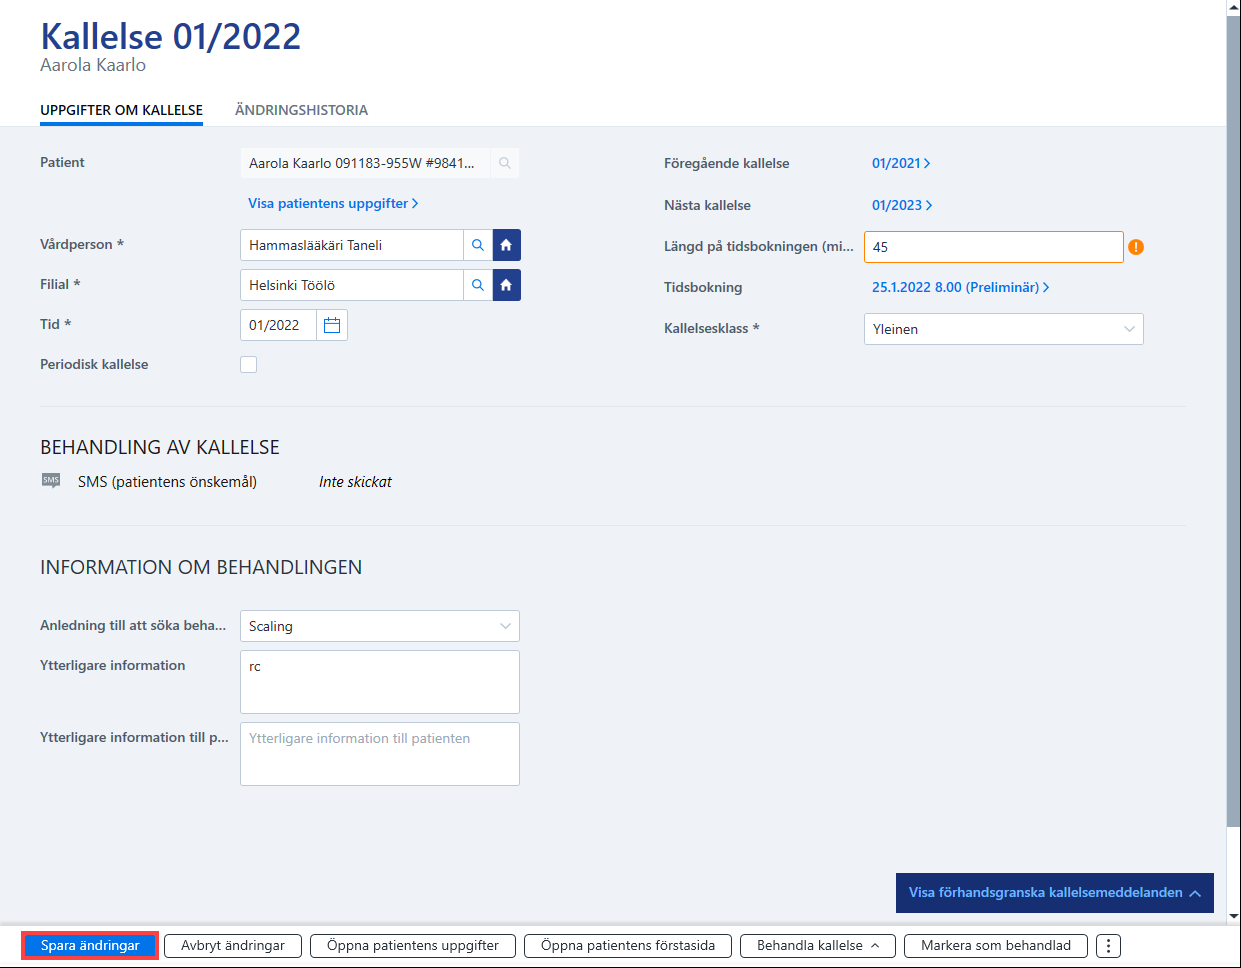The image size is (1241, 968).
Task: Click home icon beside Filial field
Action: (x=507, y=285)
